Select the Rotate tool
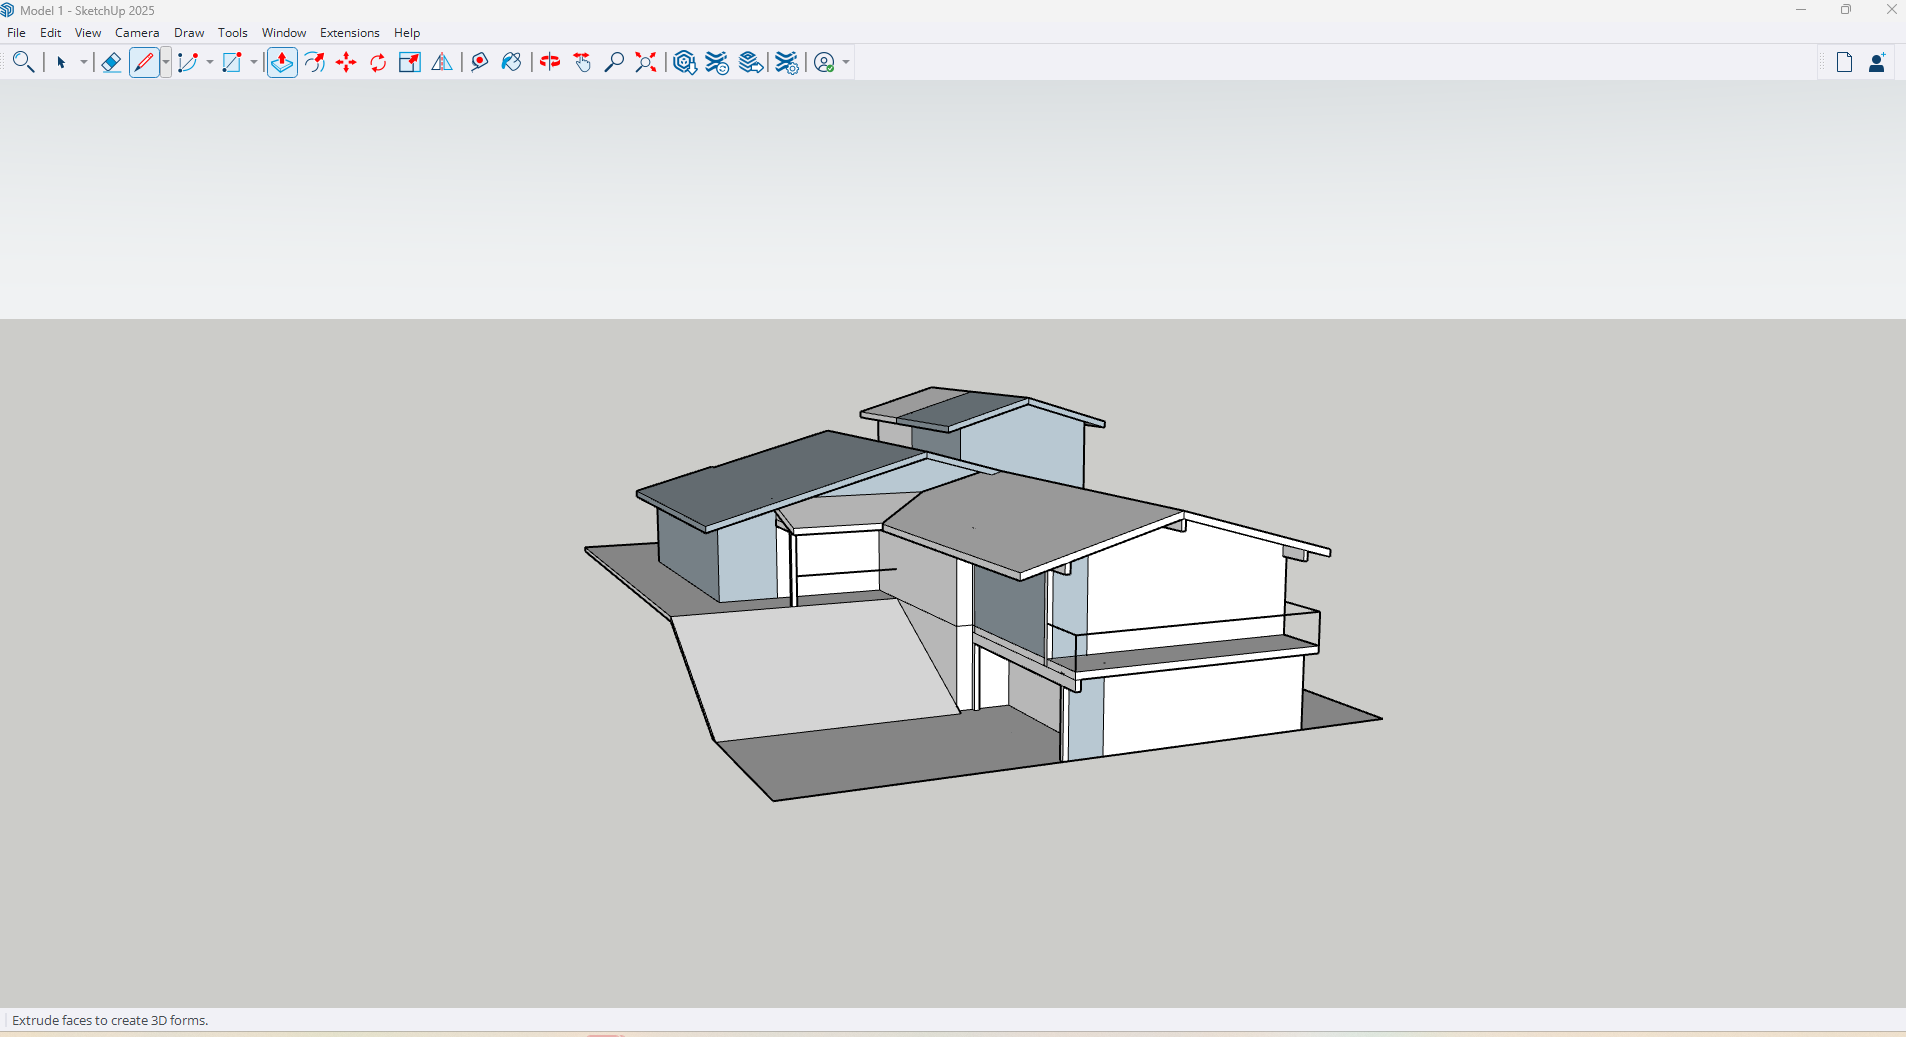The width and height of the screenshot is (1906, 1037). (x=378, y=63)
